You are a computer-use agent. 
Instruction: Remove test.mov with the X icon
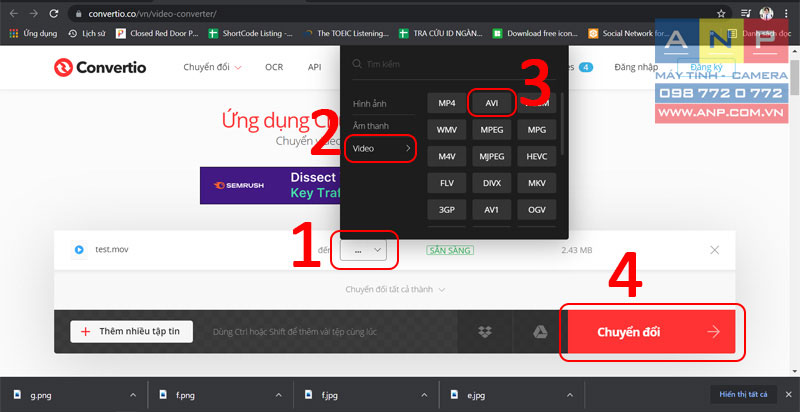click(x=715, y=250)
